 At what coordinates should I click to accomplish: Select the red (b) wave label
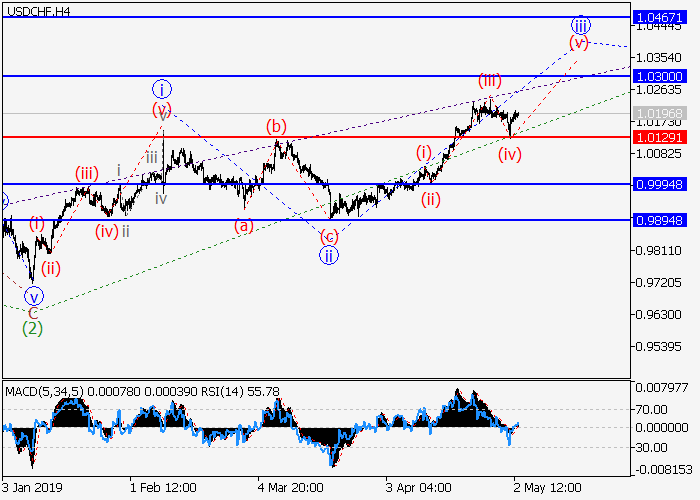click(276, 127)
